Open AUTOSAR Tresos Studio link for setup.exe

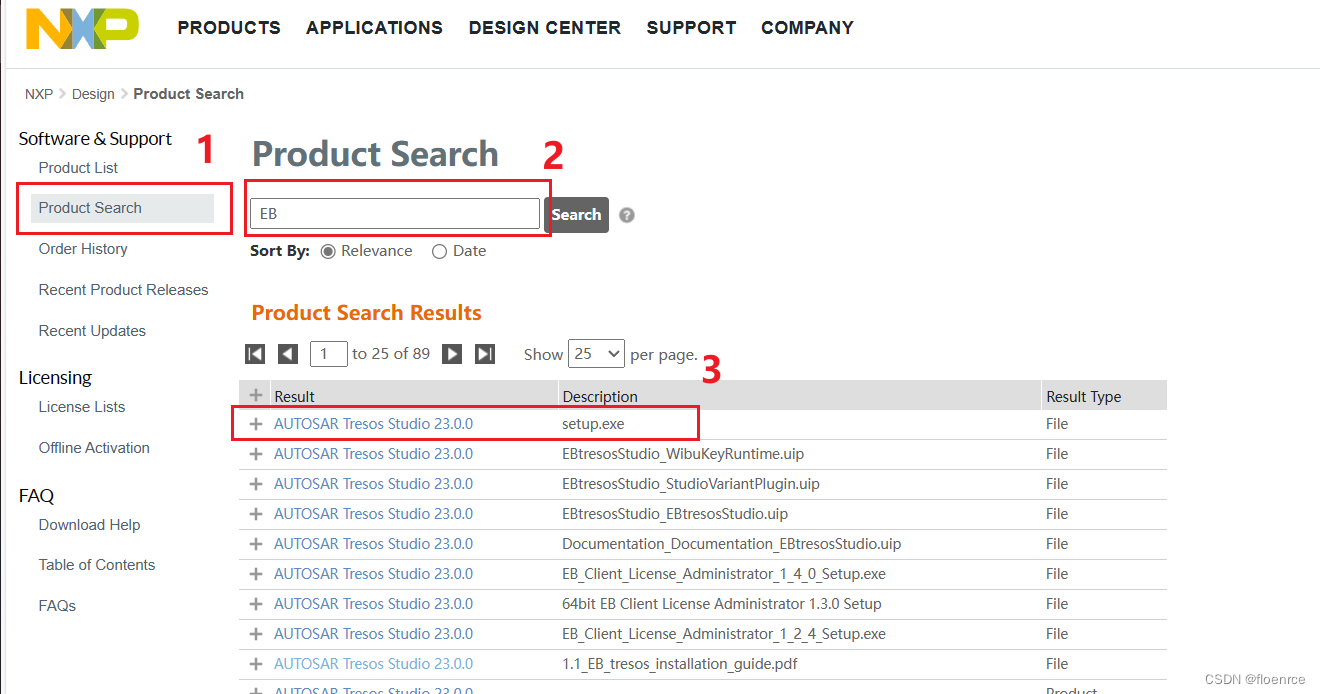pos(373,424)
